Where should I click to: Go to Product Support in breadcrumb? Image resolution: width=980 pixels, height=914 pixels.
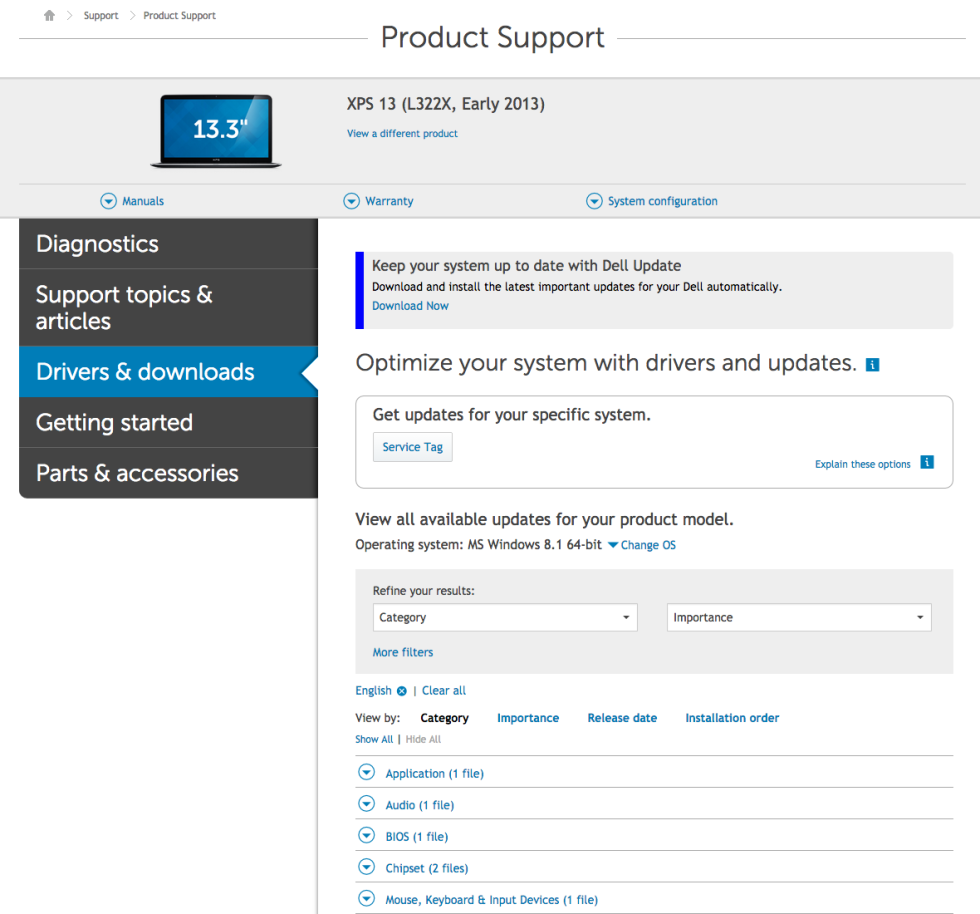tap(179, 16)
